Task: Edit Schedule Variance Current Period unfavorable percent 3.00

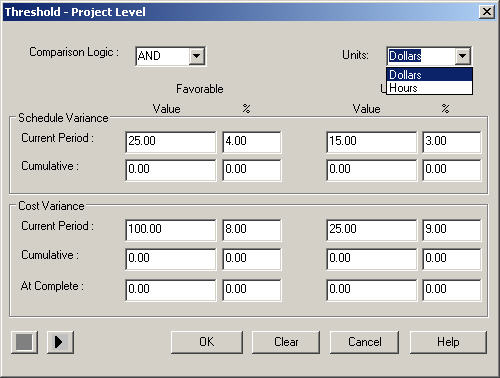Action: click(x=452, y=142)
